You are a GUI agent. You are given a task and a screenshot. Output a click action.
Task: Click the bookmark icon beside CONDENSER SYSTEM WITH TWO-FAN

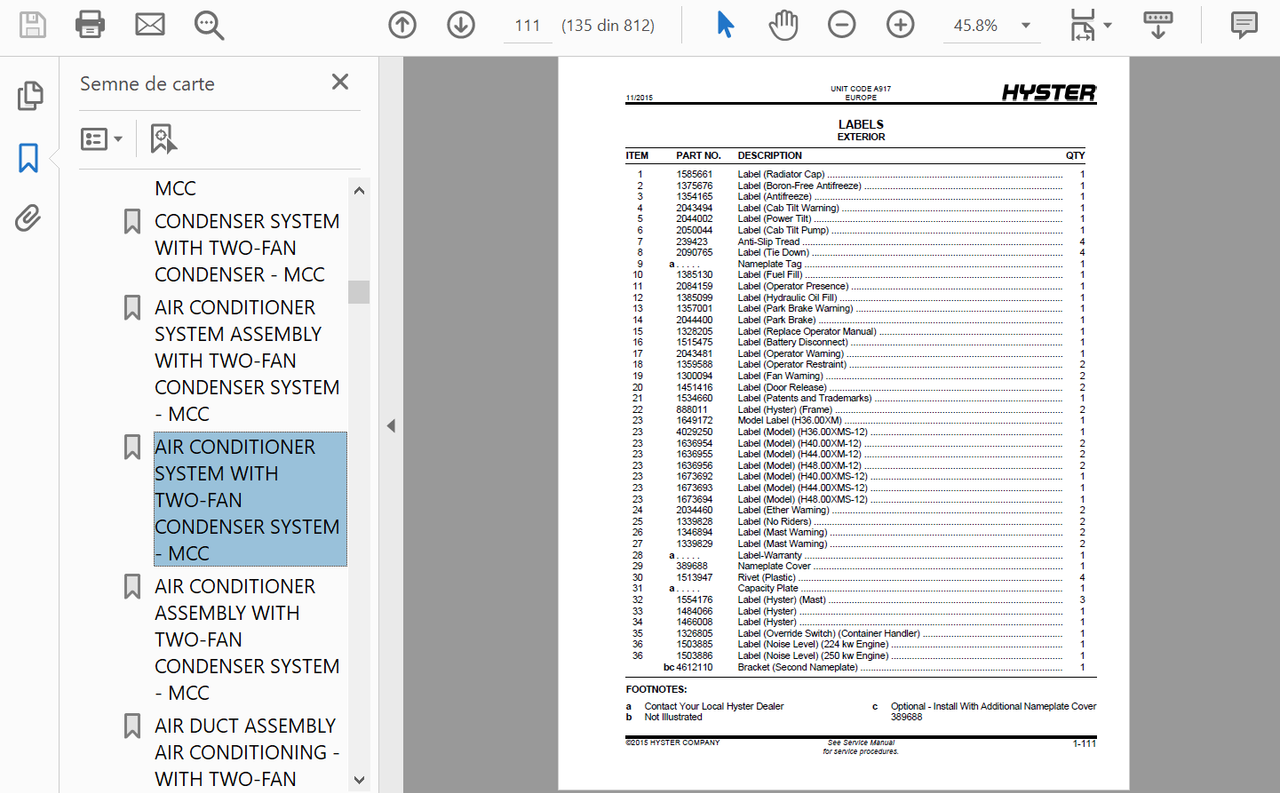[x=132, y=221]
